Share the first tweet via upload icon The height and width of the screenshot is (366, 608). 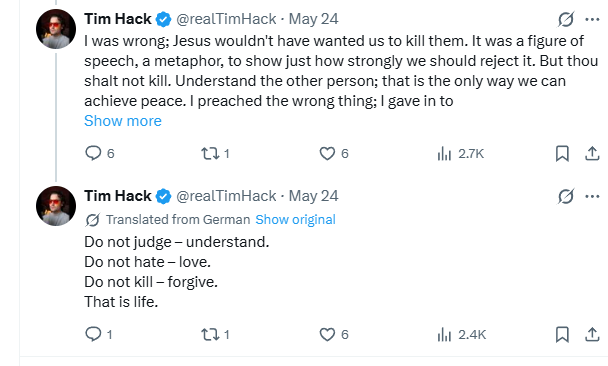pyautogui.click(x=592, y=154)
